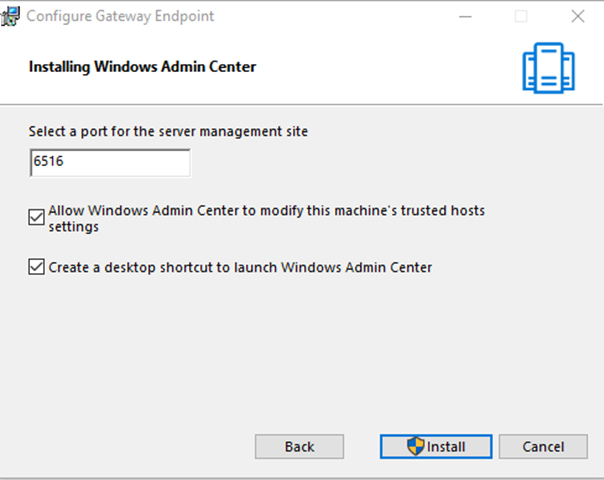Minimize the Configure Gateway Endpoint window
The width and height of the screenshot is (604, 480).
(465, 17)
